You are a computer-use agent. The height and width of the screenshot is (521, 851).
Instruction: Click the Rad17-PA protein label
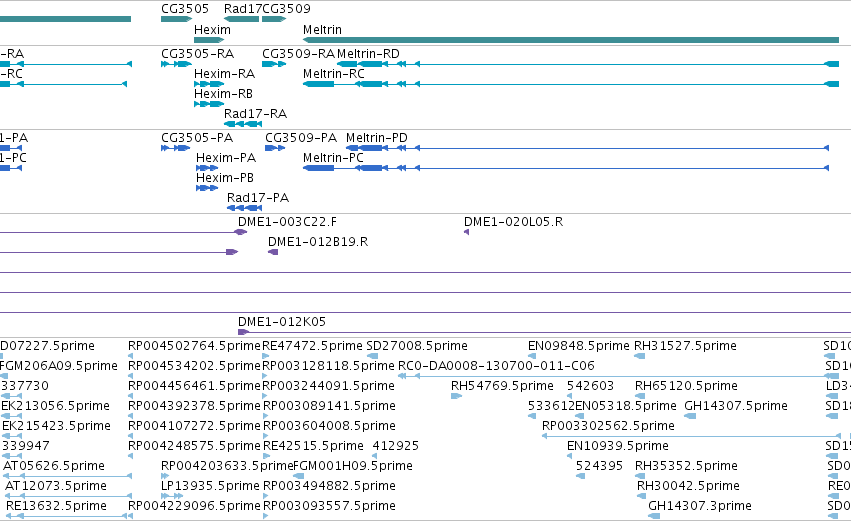258,198
